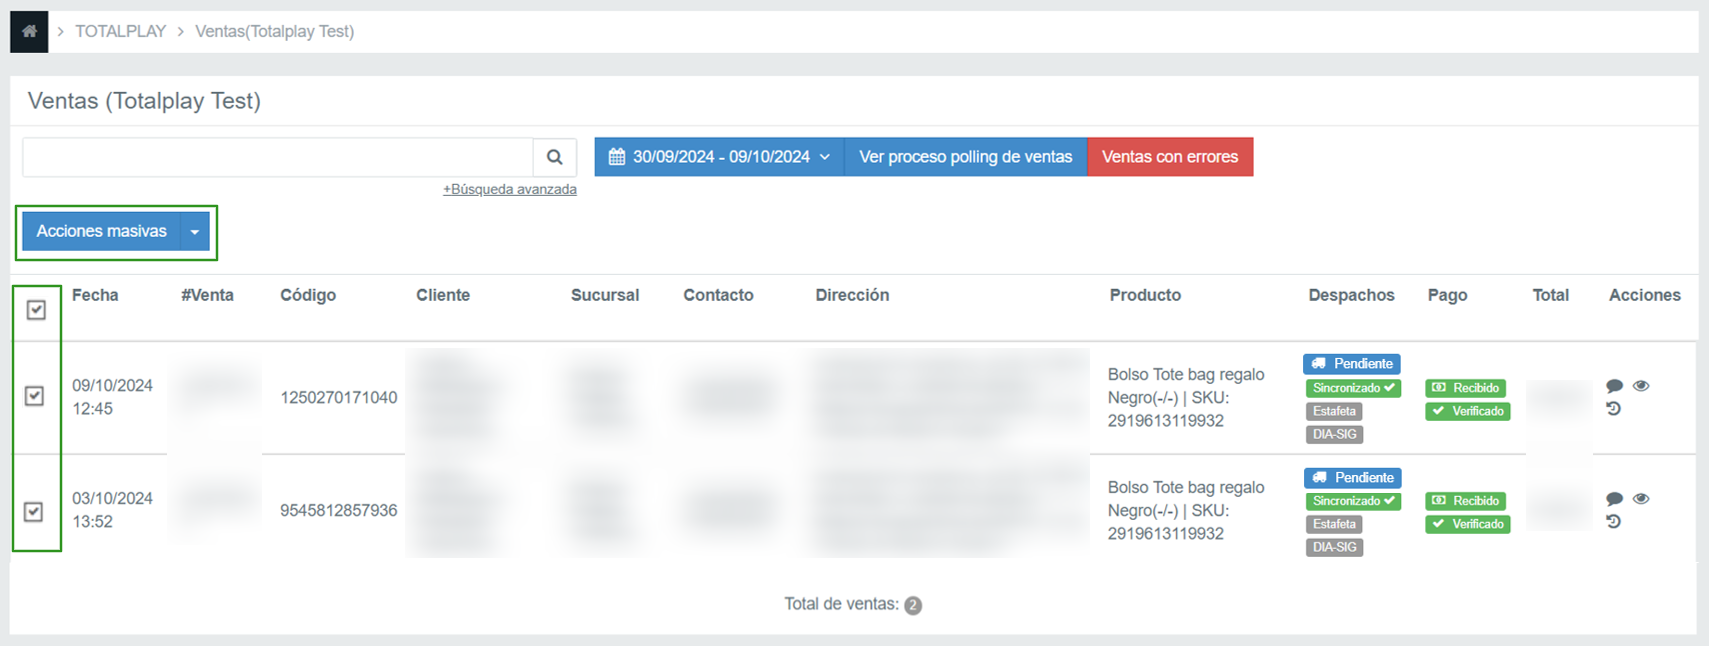Image resolution: width=1709 pixels, height=646 pixels.
Task: Click date cell 03/10/2024 13:52
Action: coord(112,510)
